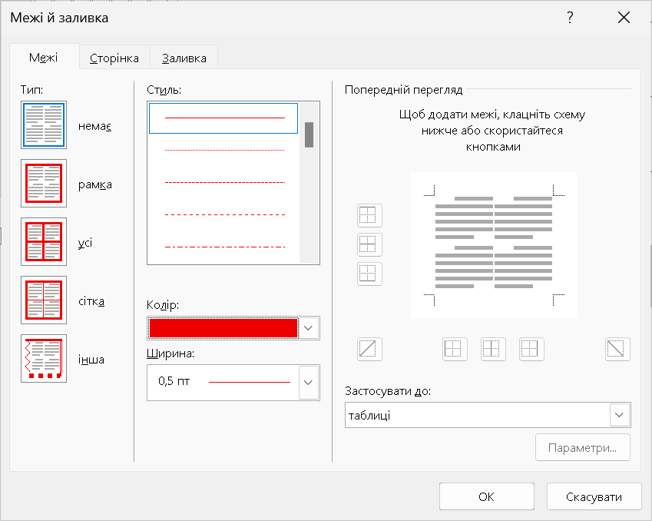Select the 'немає' border type icon
Image resolution: width=652 pixels, height=521 pixels.
[x=44, y=125]
